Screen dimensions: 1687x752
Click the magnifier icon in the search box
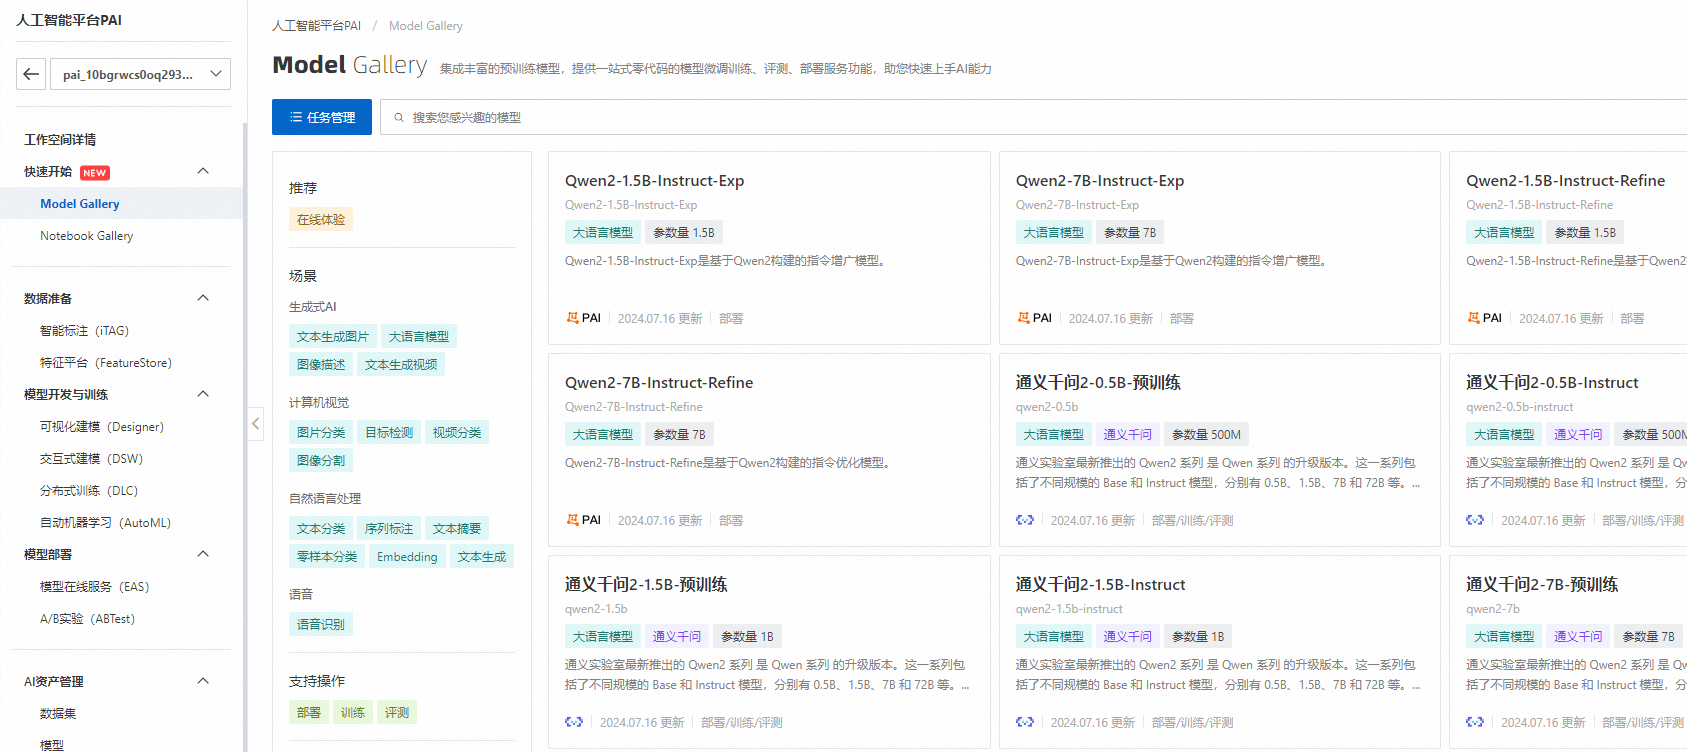pos(399,118)
